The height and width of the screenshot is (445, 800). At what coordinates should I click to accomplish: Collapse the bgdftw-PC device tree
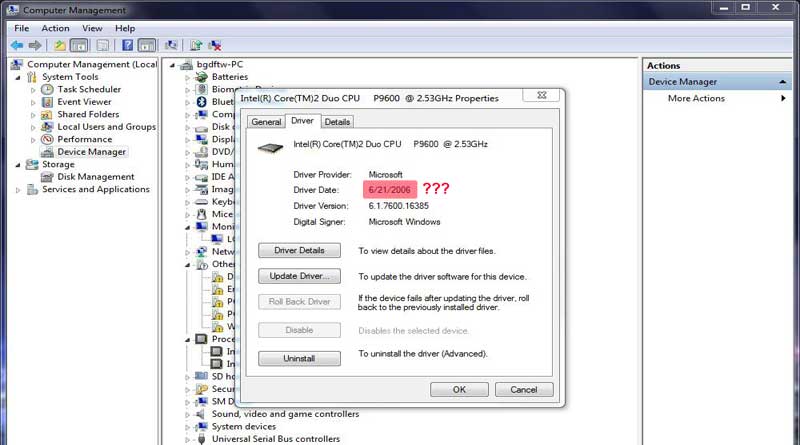[x=172, y=65]
